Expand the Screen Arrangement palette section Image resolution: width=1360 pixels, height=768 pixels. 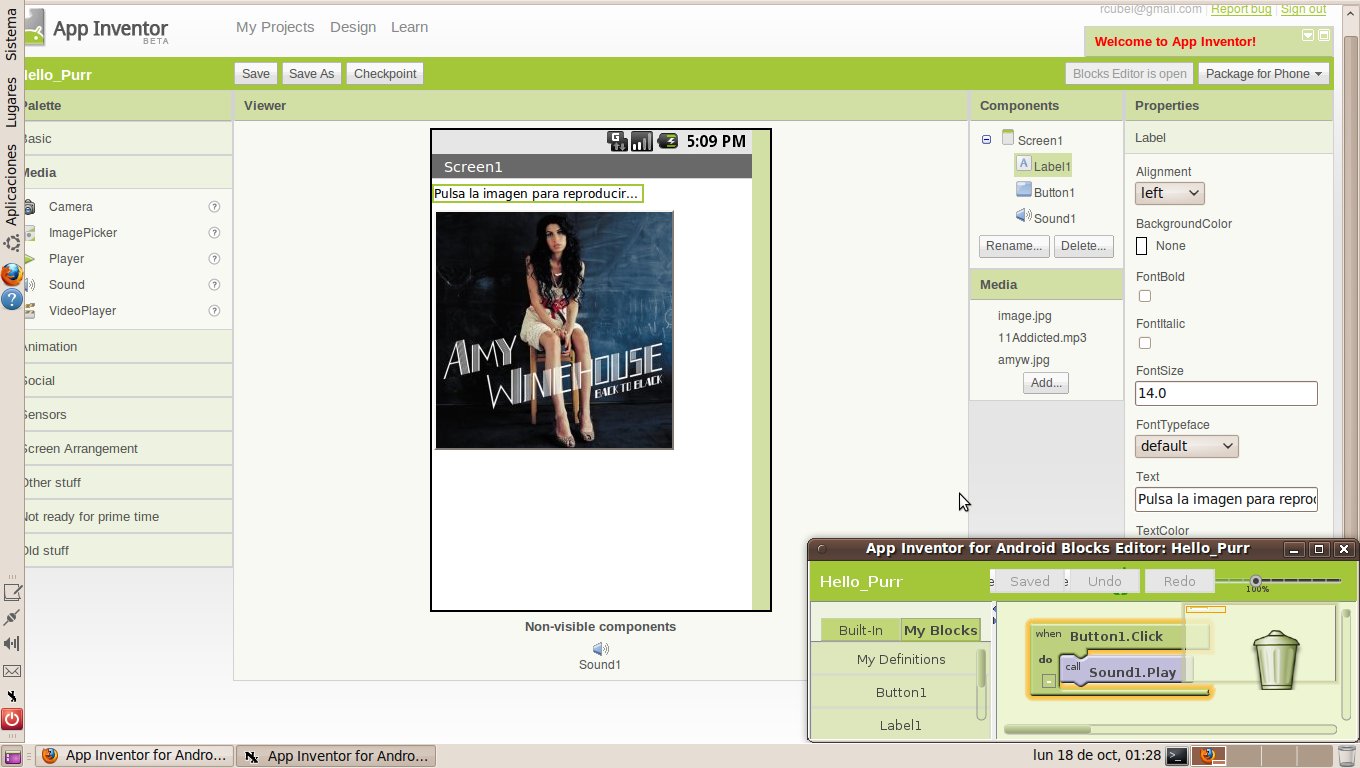click(x=128, y=449)
